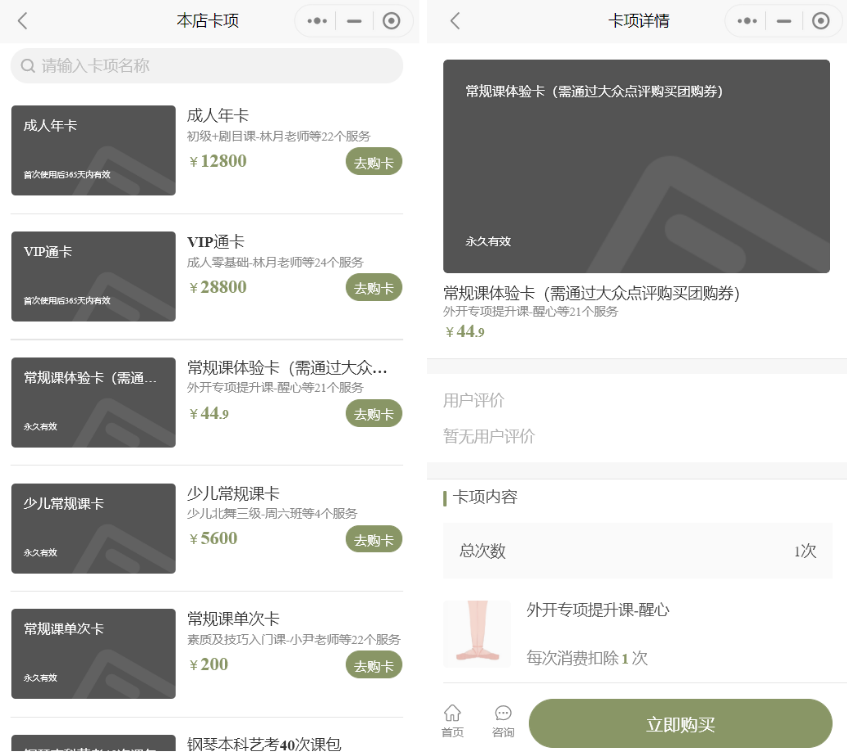Click 钢琴本科艺考40次课包 title

[x=264, y=744]
